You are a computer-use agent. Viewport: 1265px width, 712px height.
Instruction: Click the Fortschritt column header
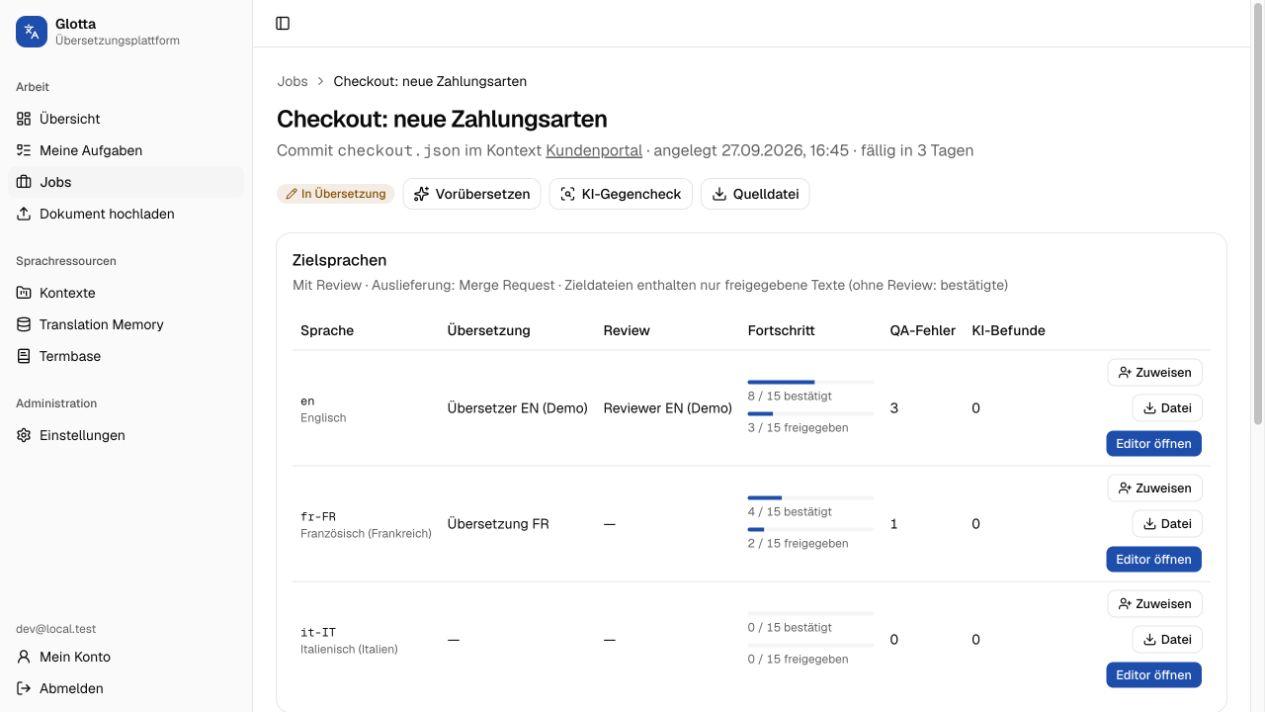coord(781,330)
